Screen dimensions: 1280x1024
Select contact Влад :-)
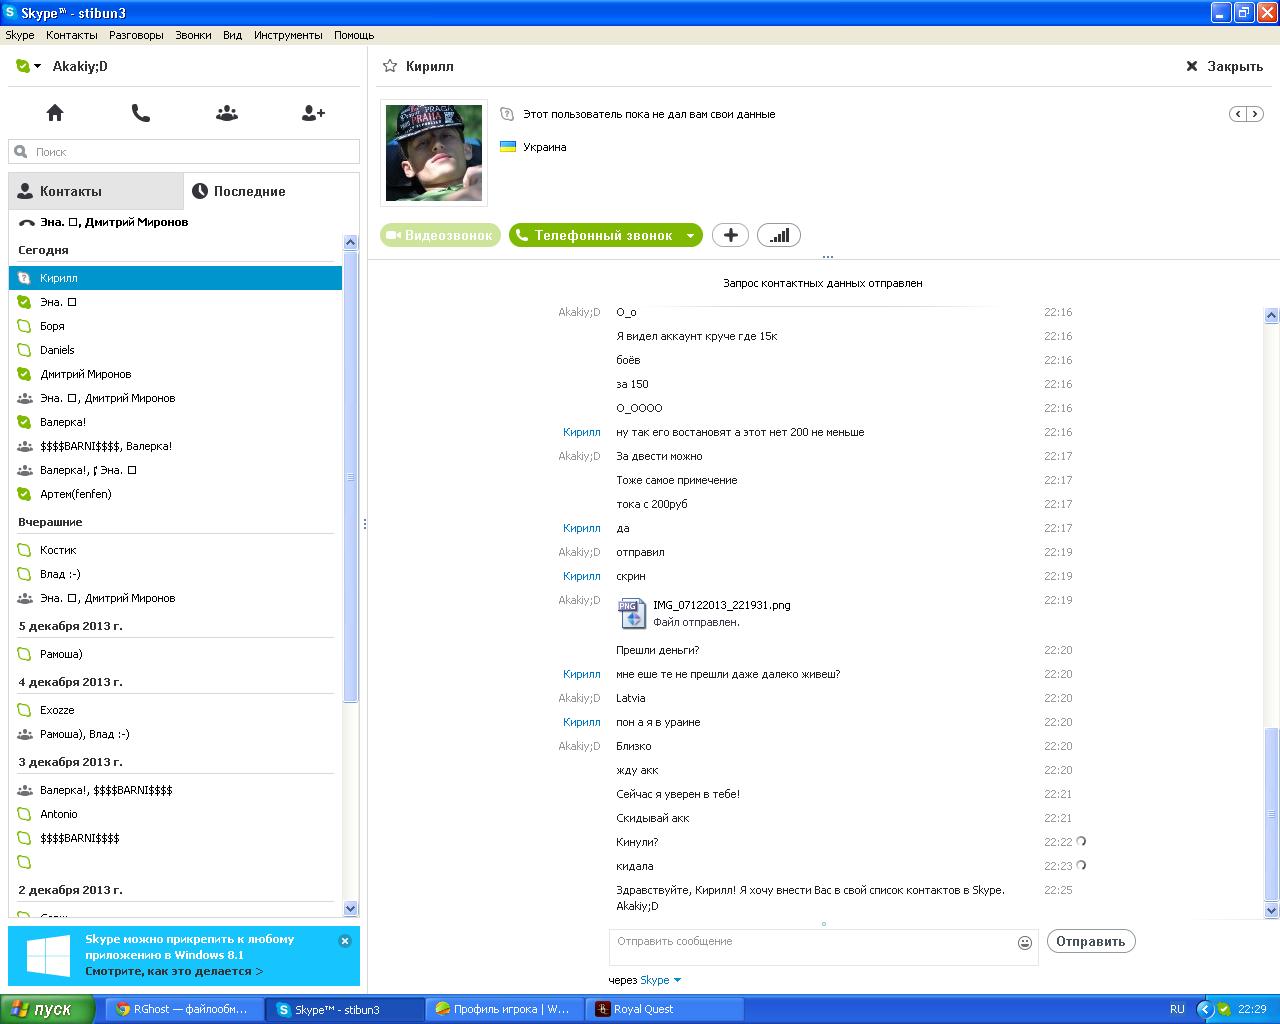point(175,574)
